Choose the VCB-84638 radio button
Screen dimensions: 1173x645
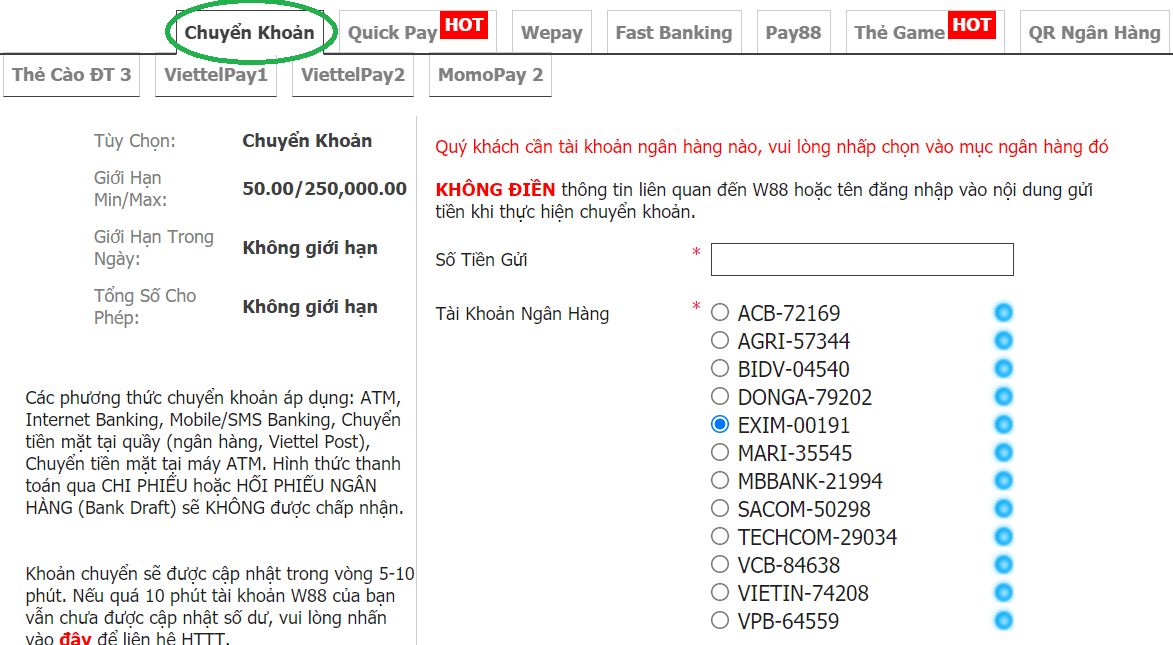(x=720, y=564)
